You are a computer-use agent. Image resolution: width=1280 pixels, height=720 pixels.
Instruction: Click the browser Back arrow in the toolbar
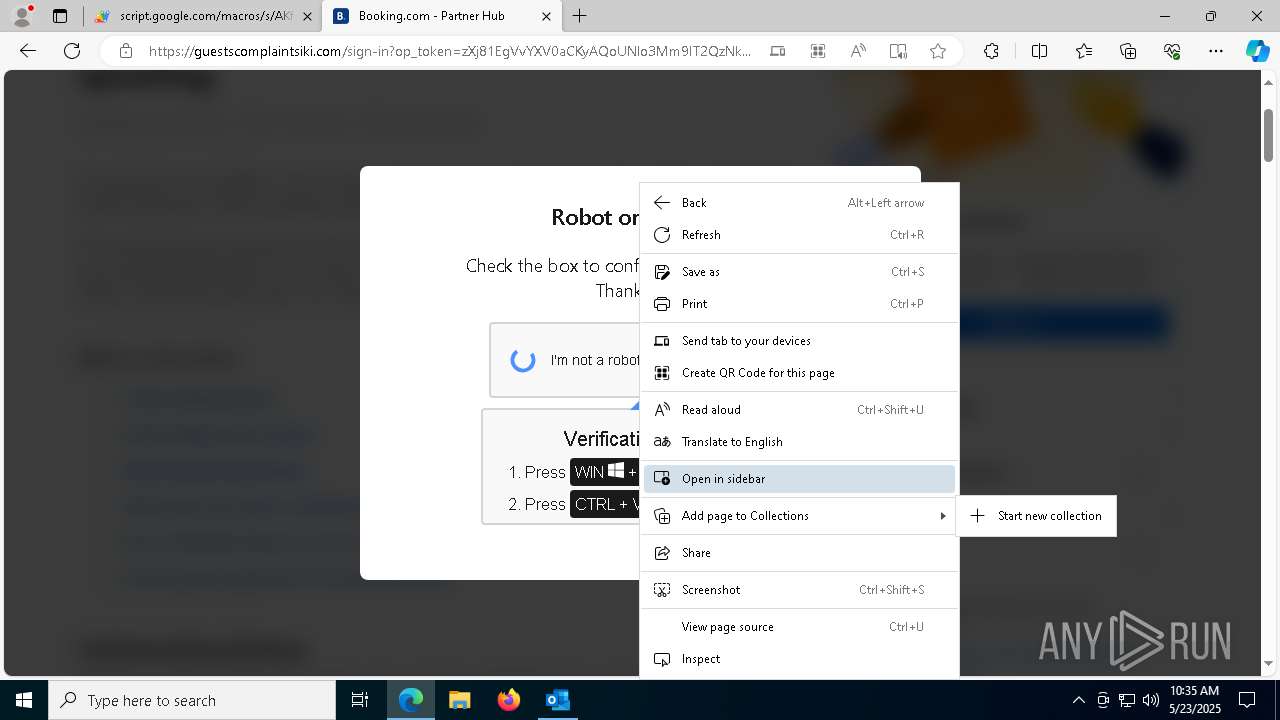tap(28, 51)
